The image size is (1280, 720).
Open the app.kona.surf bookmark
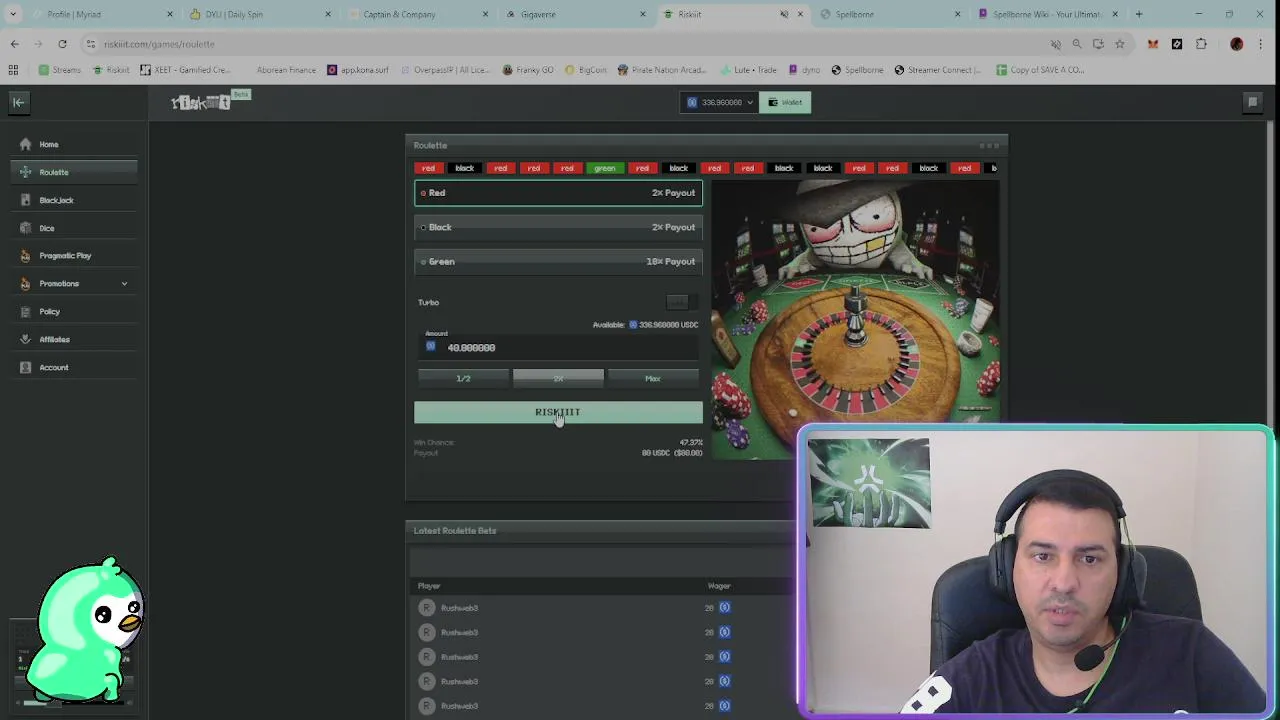[358, 70]
